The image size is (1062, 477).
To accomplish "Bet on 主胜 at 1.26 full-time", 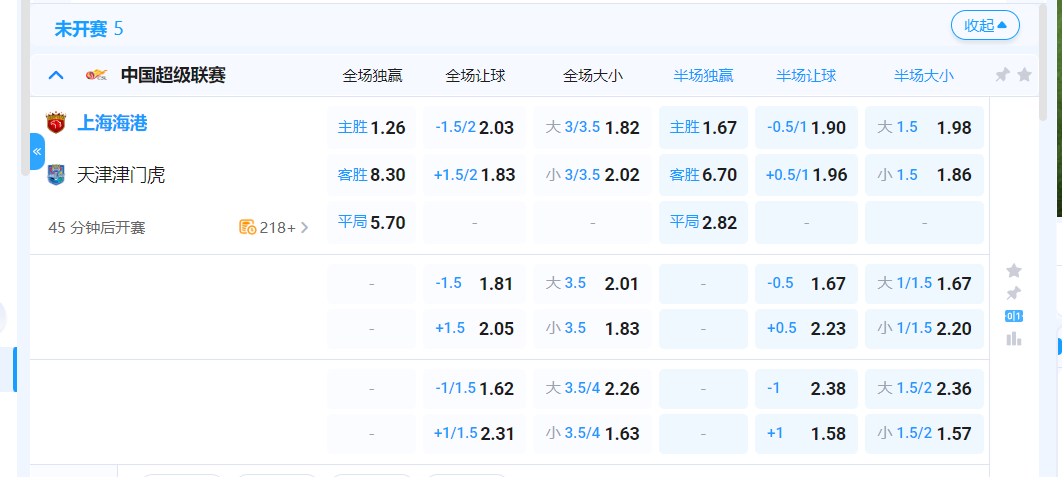I will click(372, 128).
